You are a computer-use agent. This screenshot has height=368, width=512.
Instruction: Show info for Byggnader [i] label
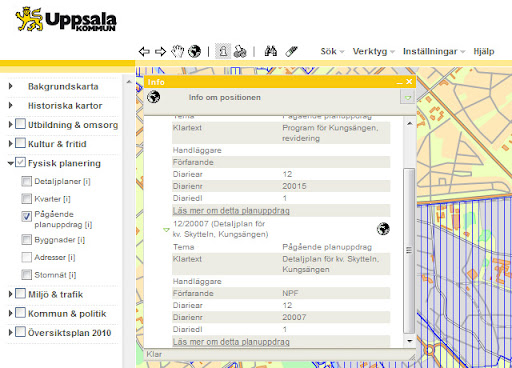coord(60,240)
